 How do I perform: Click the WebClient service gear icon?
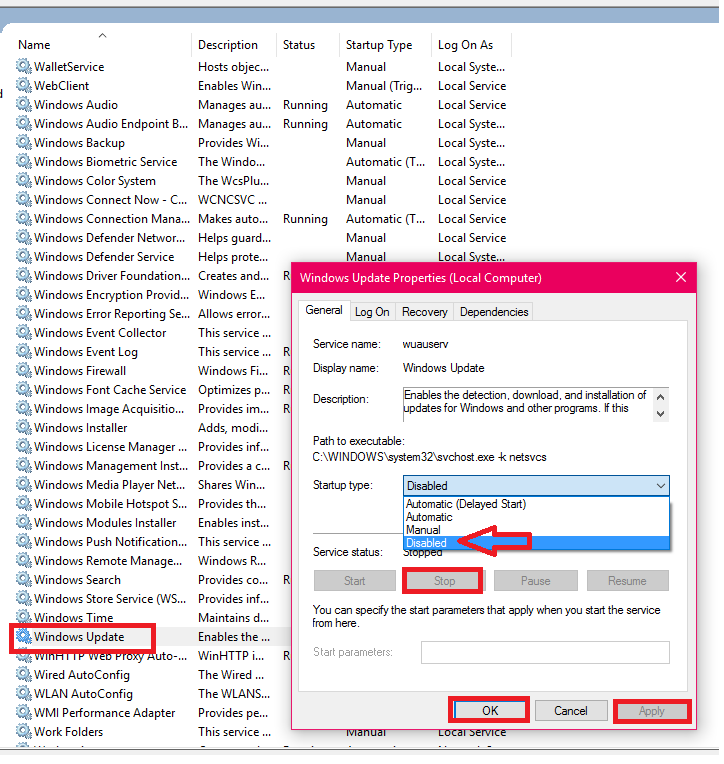23,85
